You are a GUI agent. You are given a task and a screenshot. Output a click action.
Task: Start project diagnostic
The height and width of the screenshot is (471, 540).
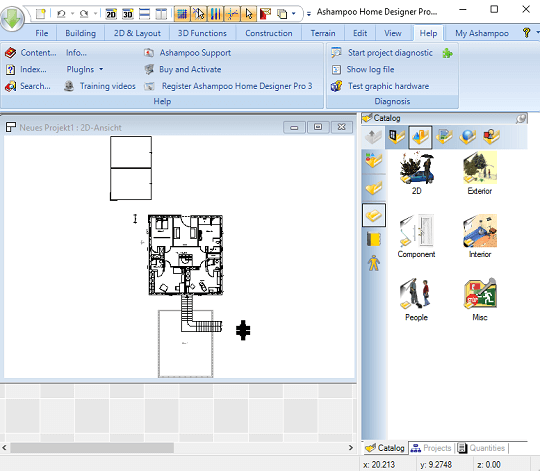382,53
